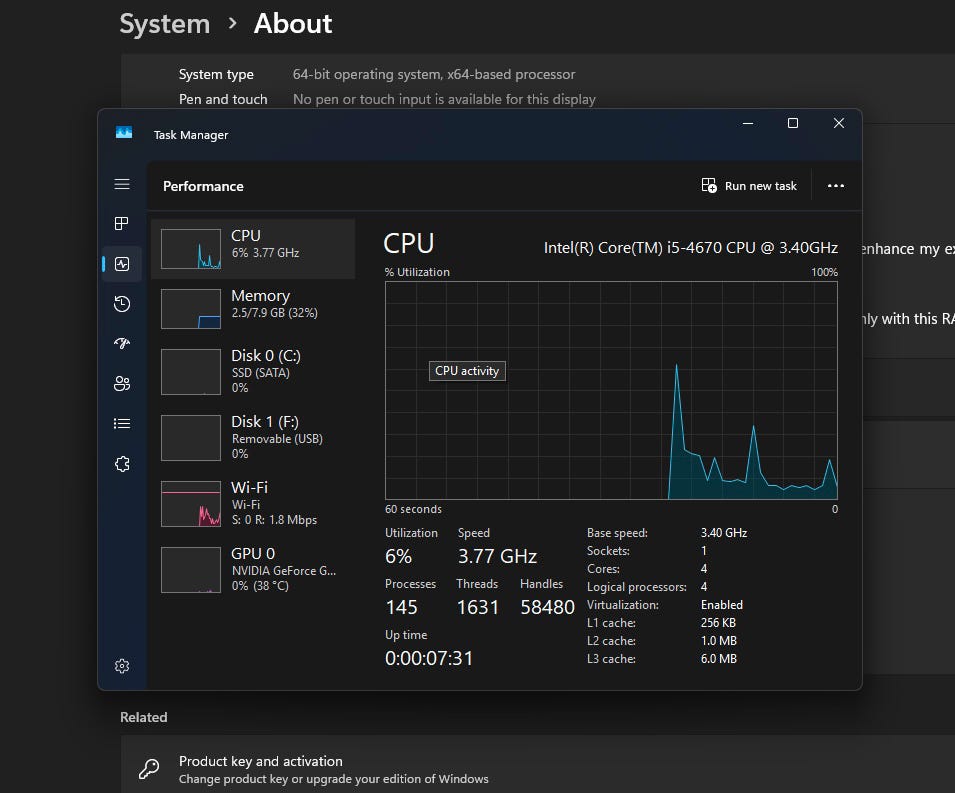The width and height of the screenshot is (955, 793).
Task: Select the CPU performance entry
Action: 253,249
